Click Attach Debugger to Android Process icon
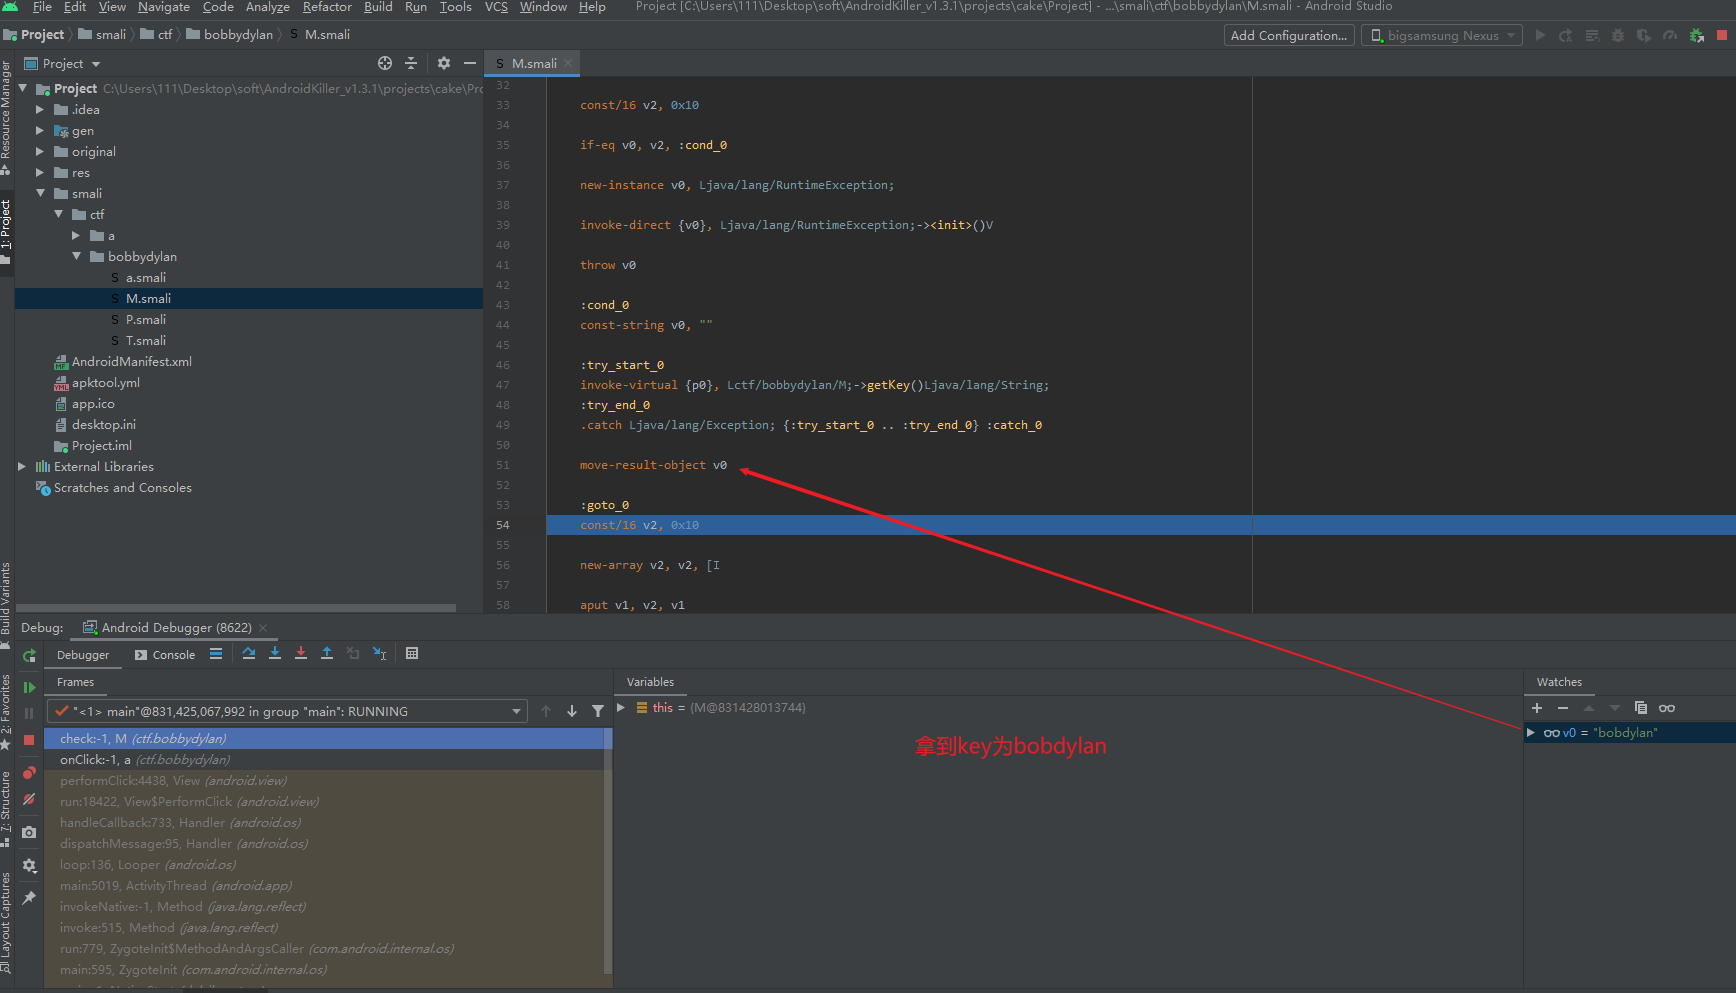The height and width of the screenshot is (993, 1736). pyautogui.click(x=1696, y=35)
